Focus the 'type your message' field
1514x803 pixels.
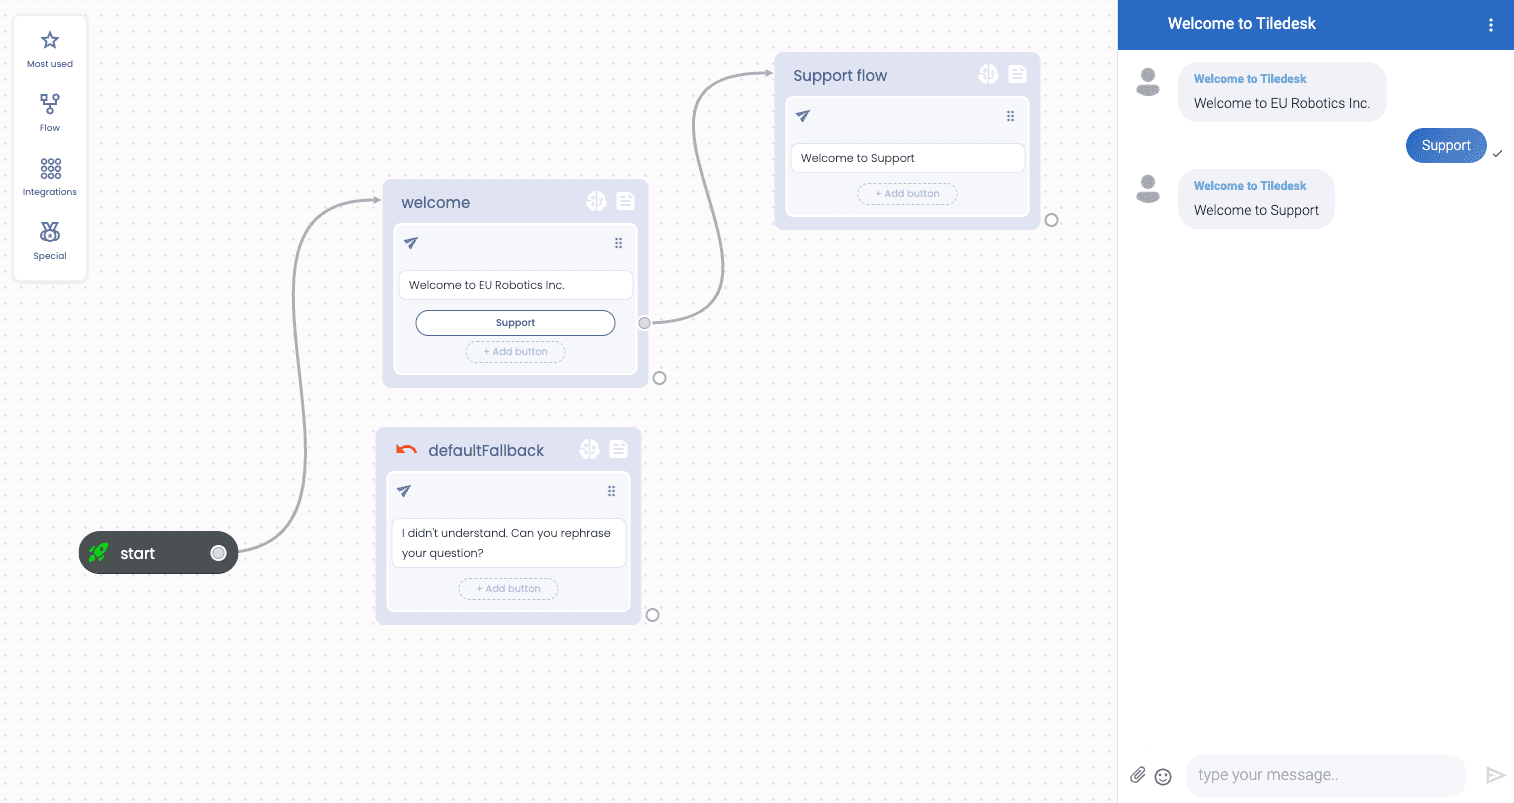[x=1325, y=775]
